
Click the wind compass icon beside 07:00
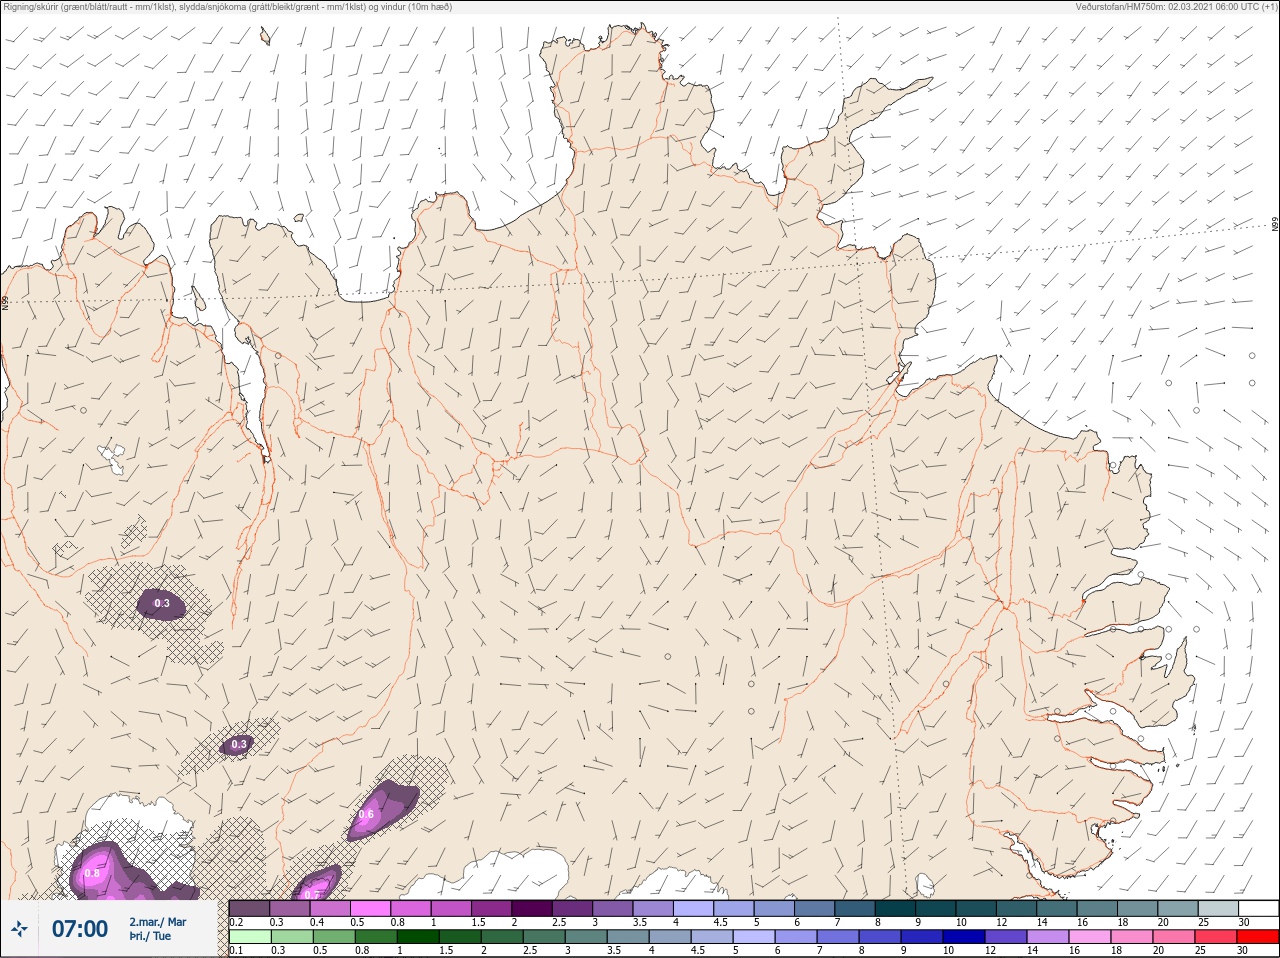point(19,929)
